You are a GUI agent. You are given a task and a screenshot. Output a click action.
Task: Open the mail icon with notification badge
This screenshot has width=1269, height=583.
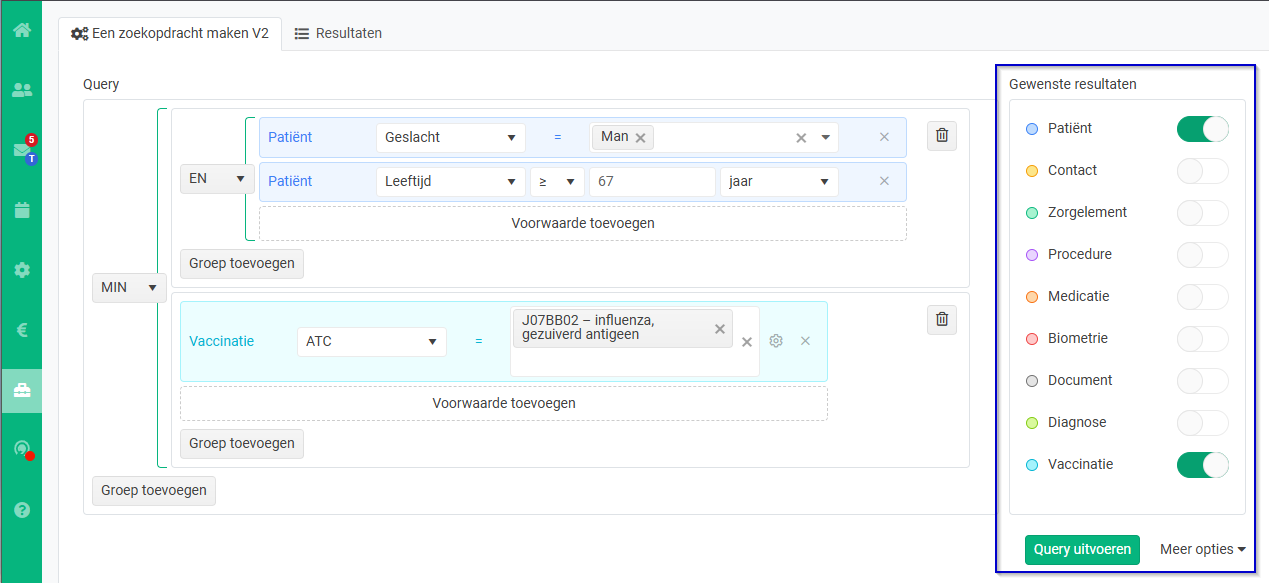[x=22, y=150]
